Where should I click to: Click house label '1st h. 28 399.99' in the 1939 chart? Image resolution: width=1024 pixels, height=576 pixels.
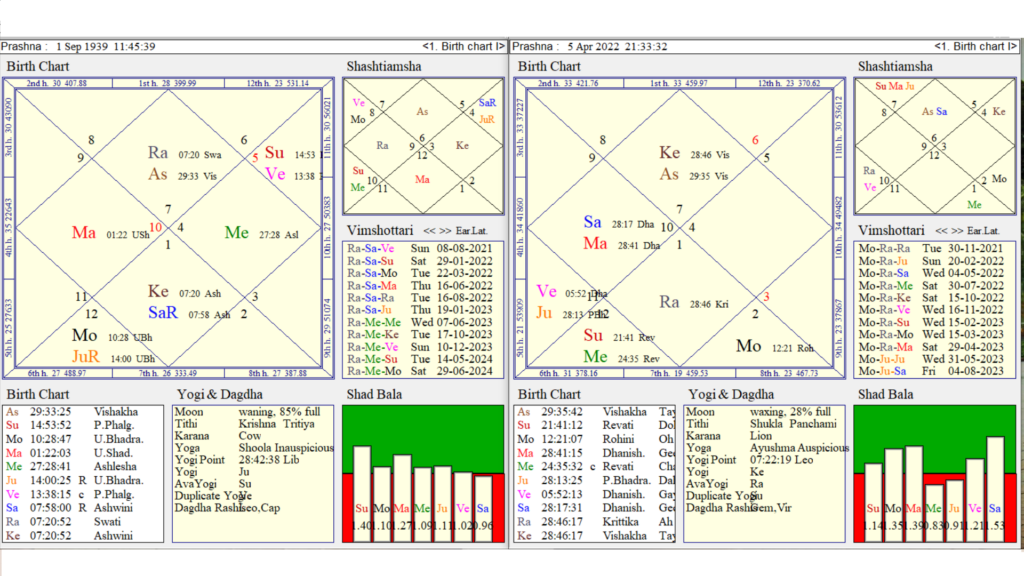click(x=167, y=84)
